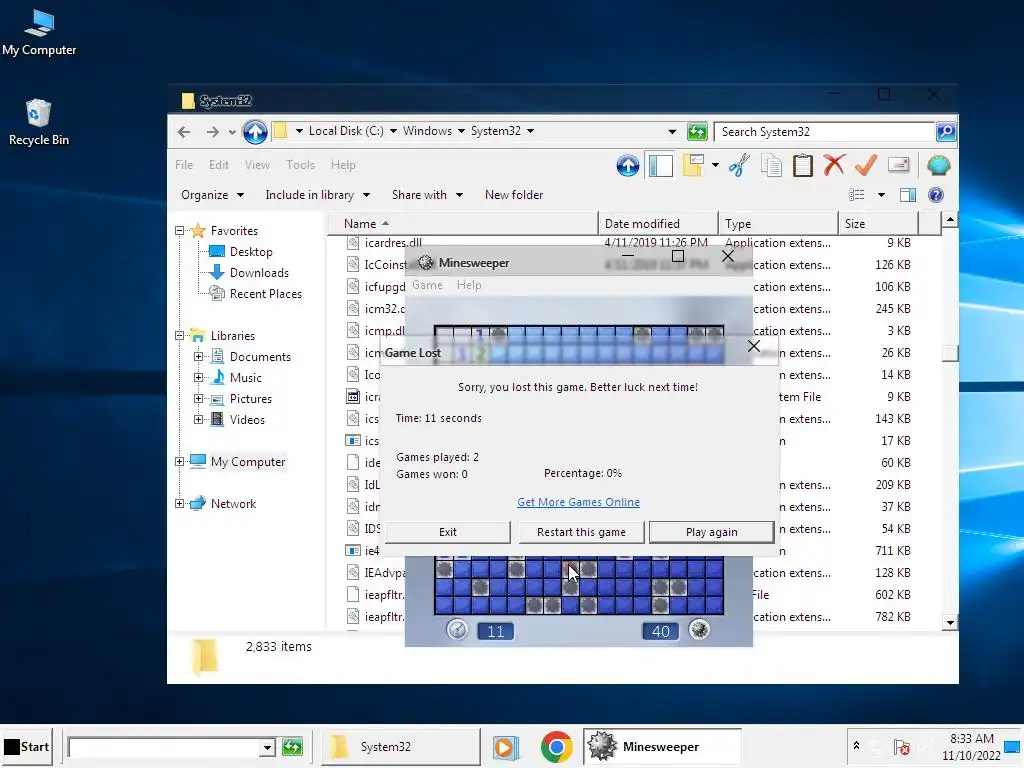Open the address bar history dropdown
The height and width of the screenshot is (768, 1024).
click(x=672, y=131)
